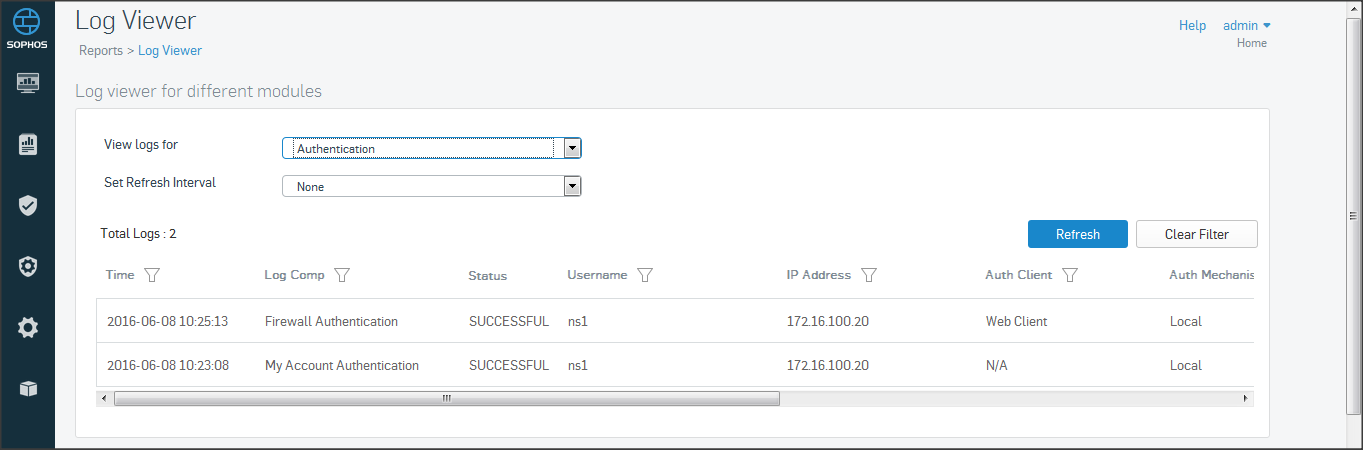Screen dimensions: 1363x450
Task: Click the horizontal scrollbar right arrow
Action: tap(1245, 398)
